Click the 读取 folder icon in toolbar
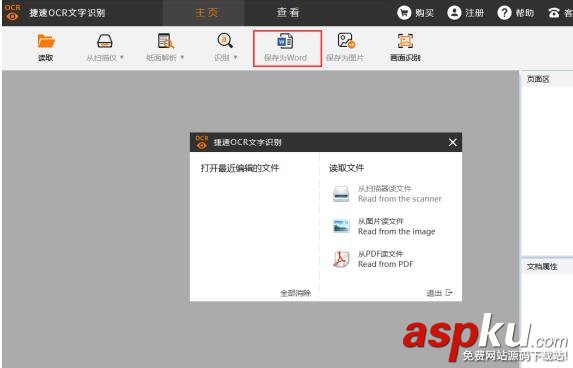The height and width of the screenshot is (368, 573). tap(46, 41)
